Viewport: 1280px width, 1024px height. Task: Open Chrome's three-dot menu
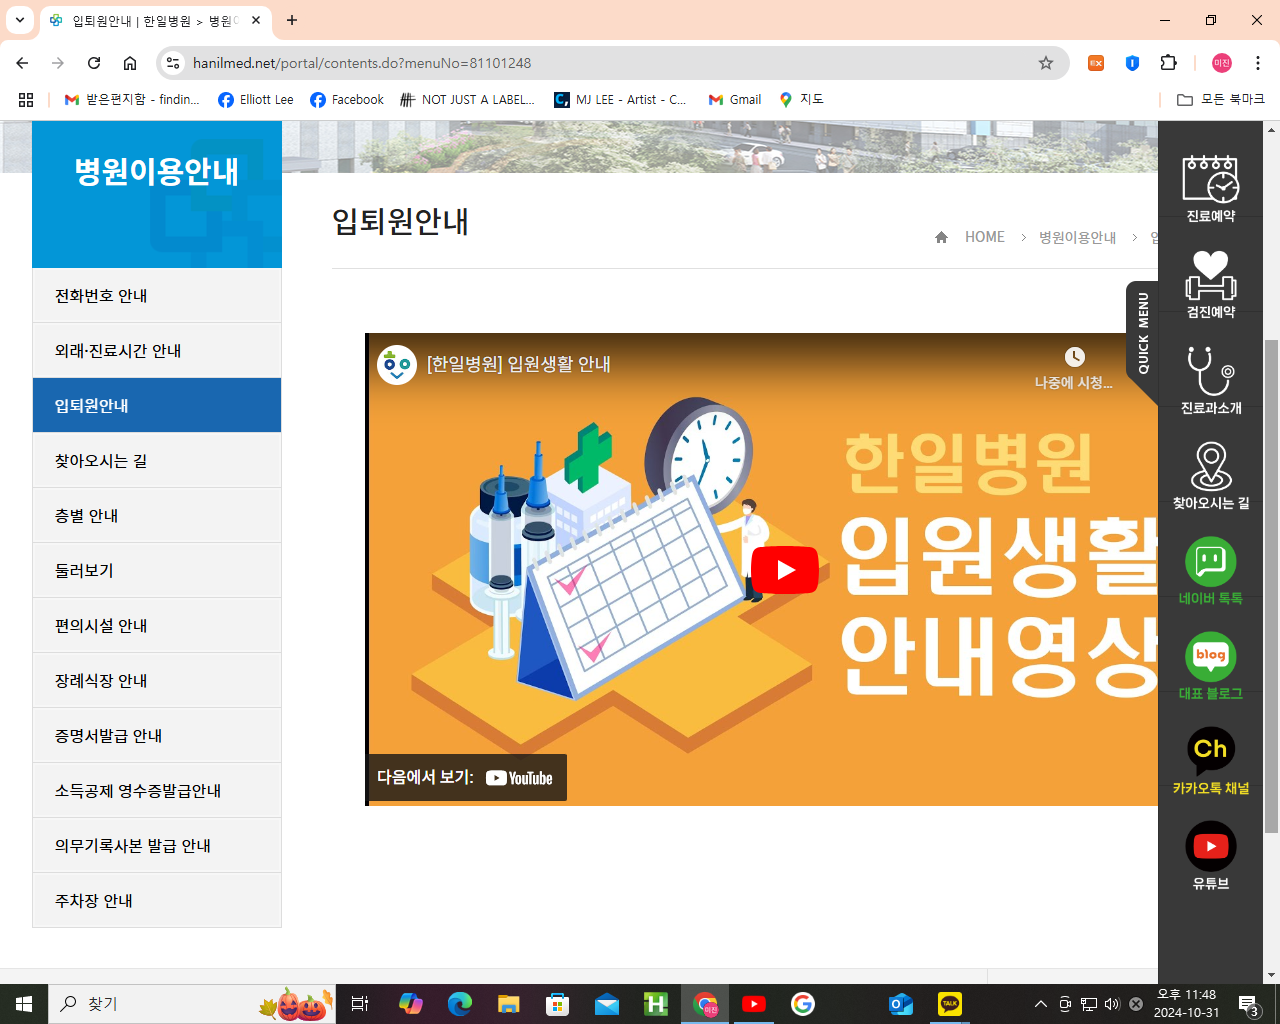pos(1258,62)
